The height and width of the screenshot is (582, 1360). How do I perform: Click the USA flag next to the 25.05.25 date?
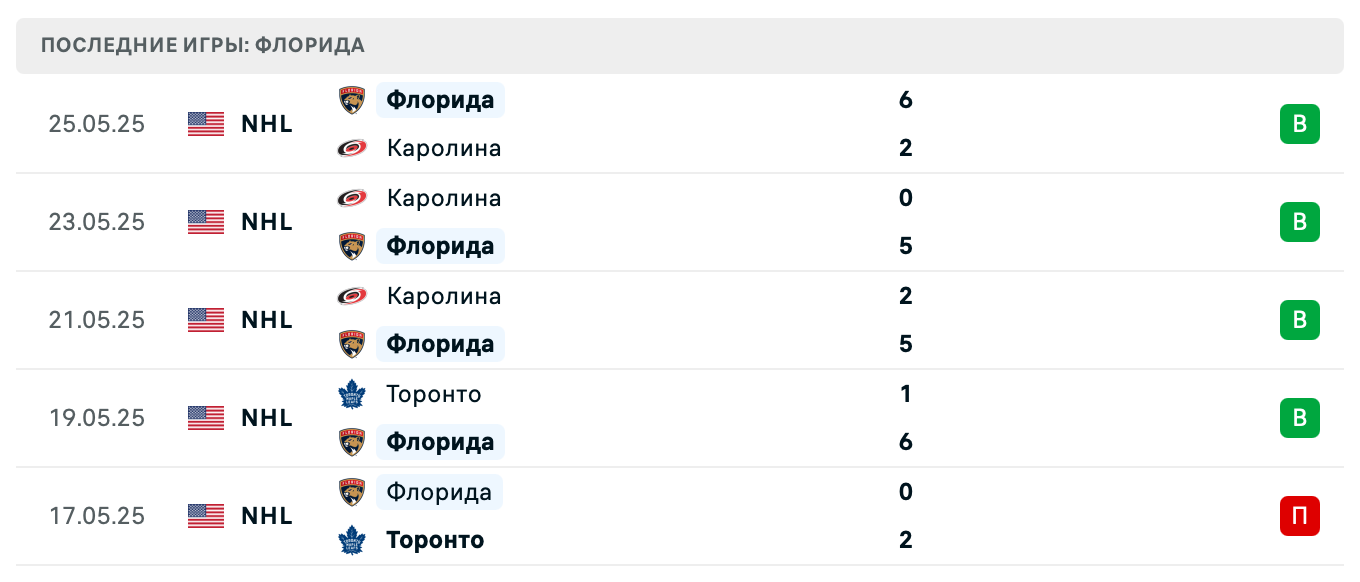pyautogui.click(x=205, y=124)
